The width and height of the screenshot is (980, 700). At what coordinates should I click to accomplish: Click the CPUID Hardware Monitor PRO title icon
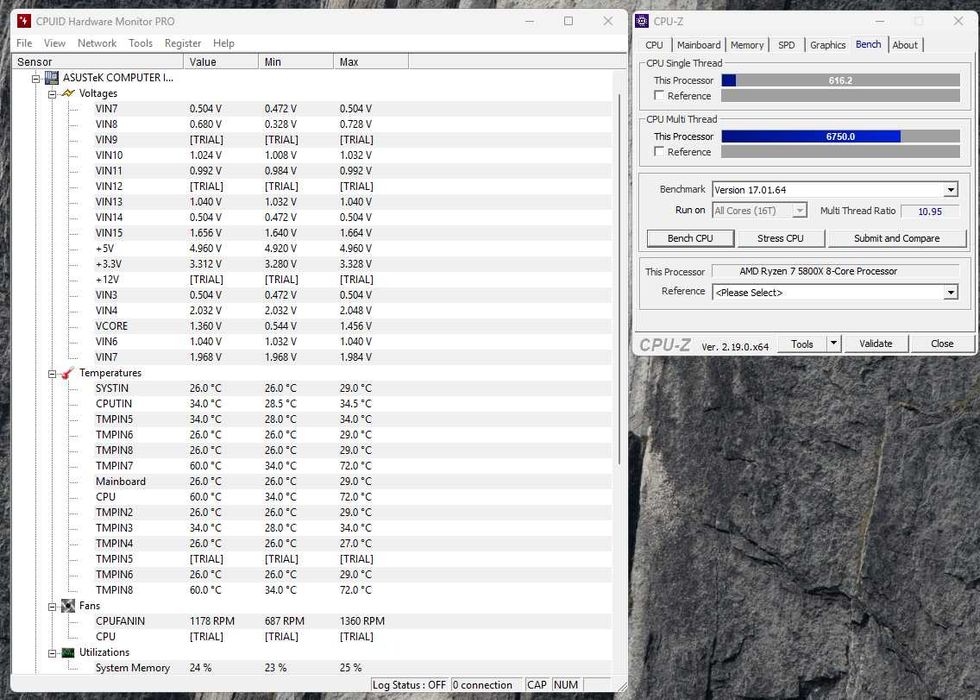24,21
